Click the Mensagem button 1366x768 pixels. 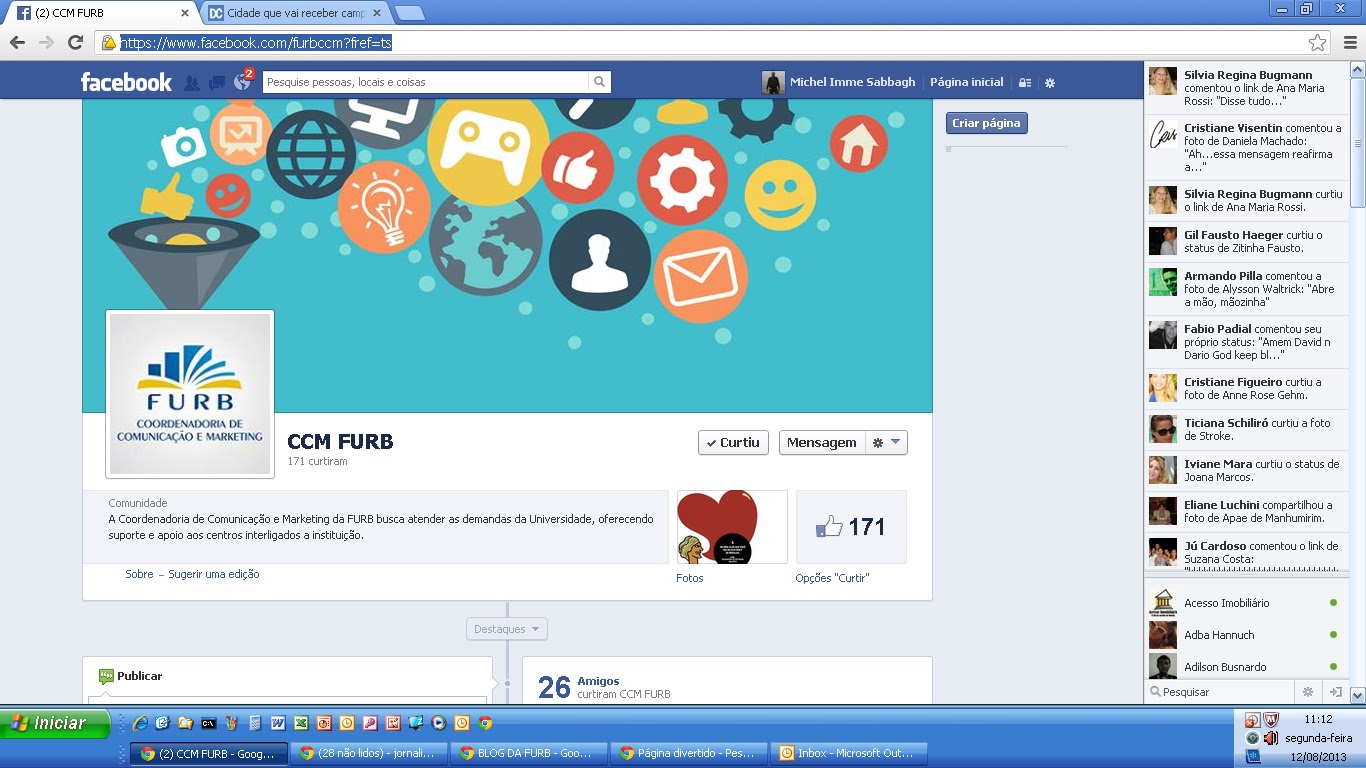tap(822, 442)
